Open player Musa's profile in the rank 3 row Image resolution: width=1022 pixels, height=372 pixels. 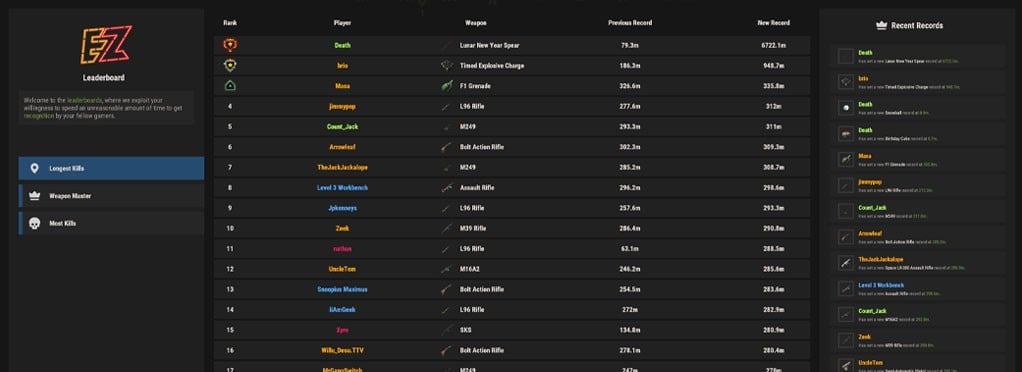tap(342, 86)
